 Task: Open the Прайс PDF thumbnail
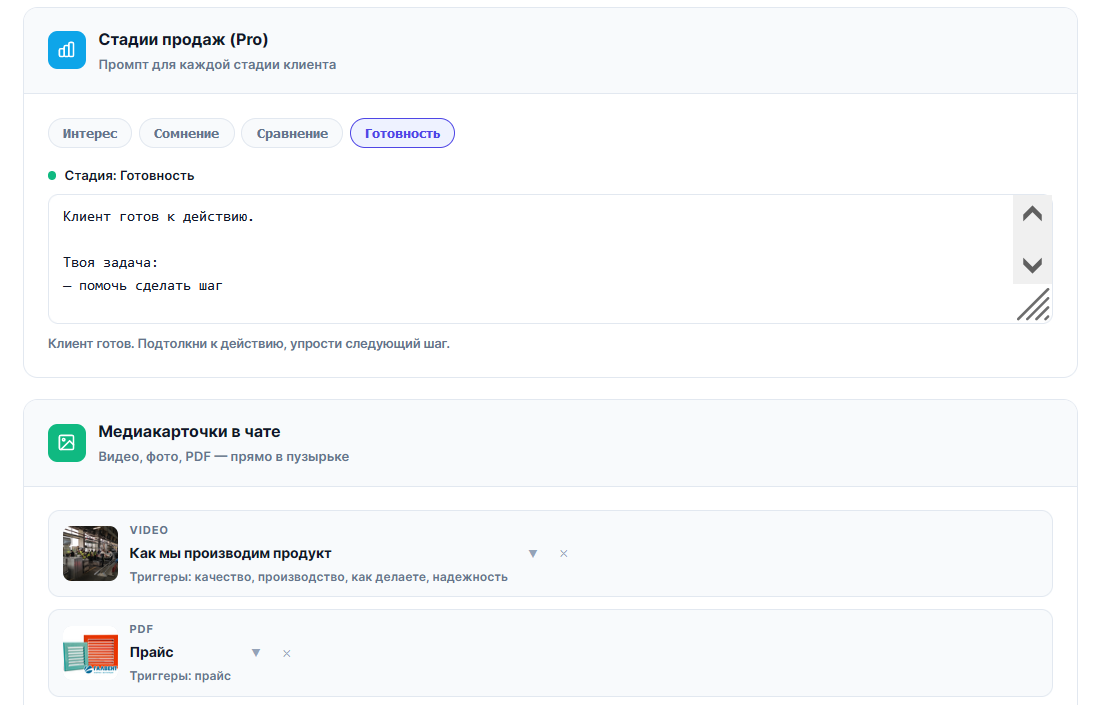pos(90,653)
